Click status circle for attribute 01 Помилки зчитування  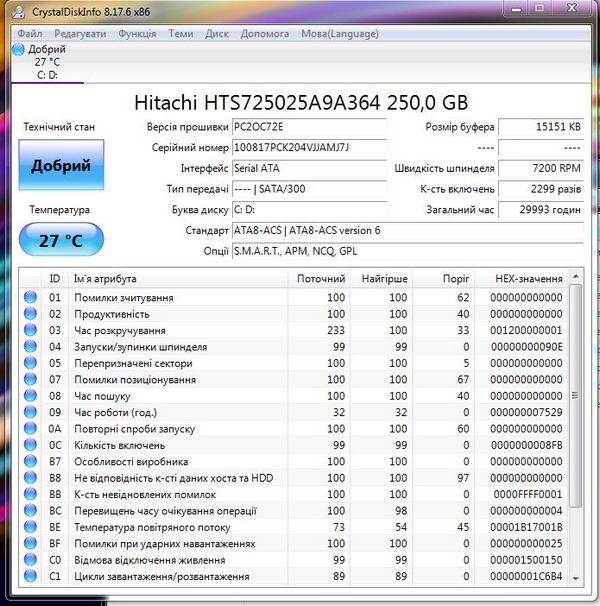click(x=30, y=298)
